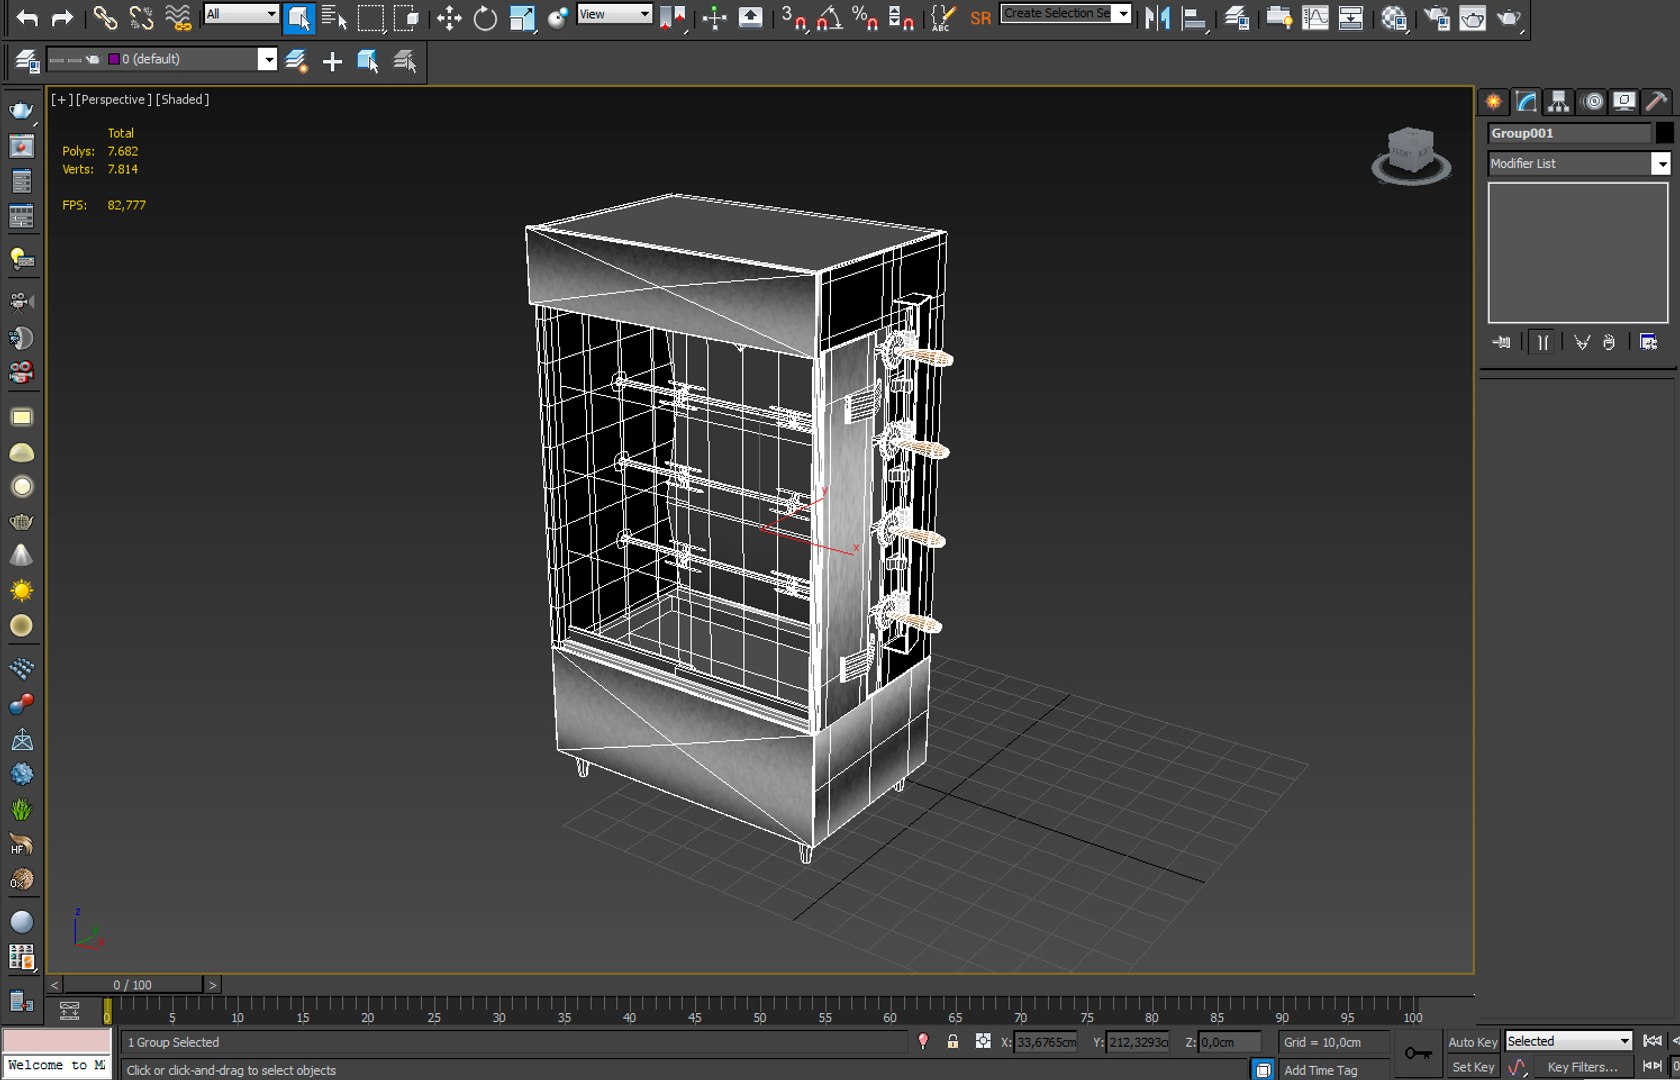This screenshot has width=1680, height=1080.
Task: Toggle Window/Crossing selection mode
Action: [406, 17]
